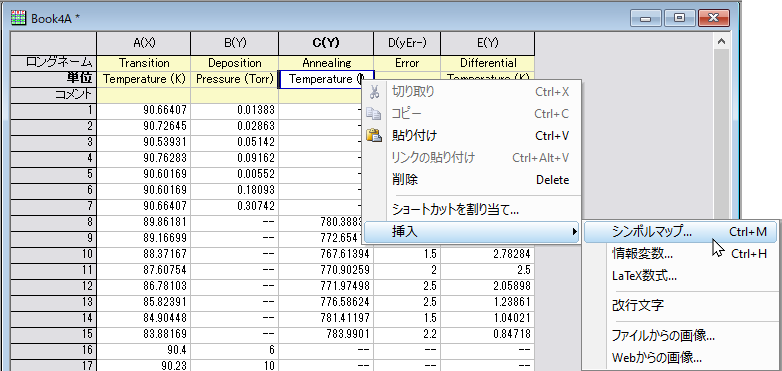
Task: Choose Webからの画像... submenu item
Action: (x=680, y=357)
